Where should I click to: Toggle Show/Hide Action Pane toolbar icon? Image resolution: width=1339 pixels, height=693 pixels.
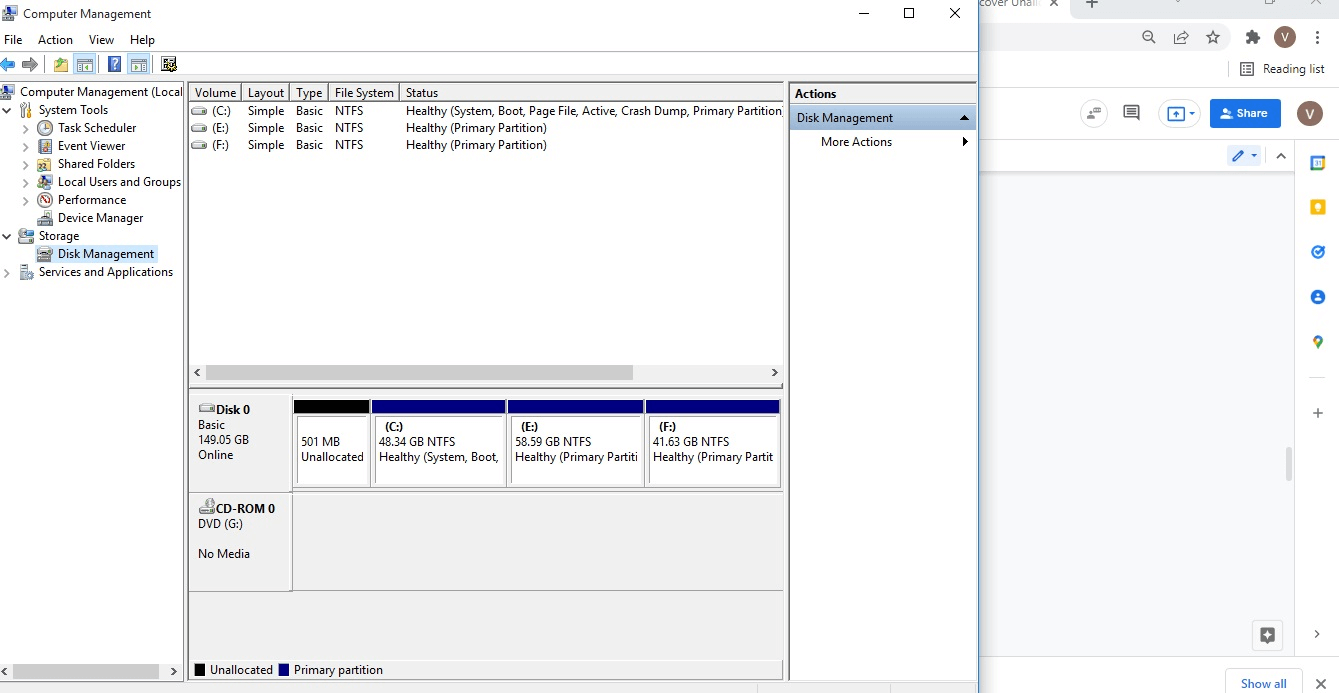[x=139, y=65]
